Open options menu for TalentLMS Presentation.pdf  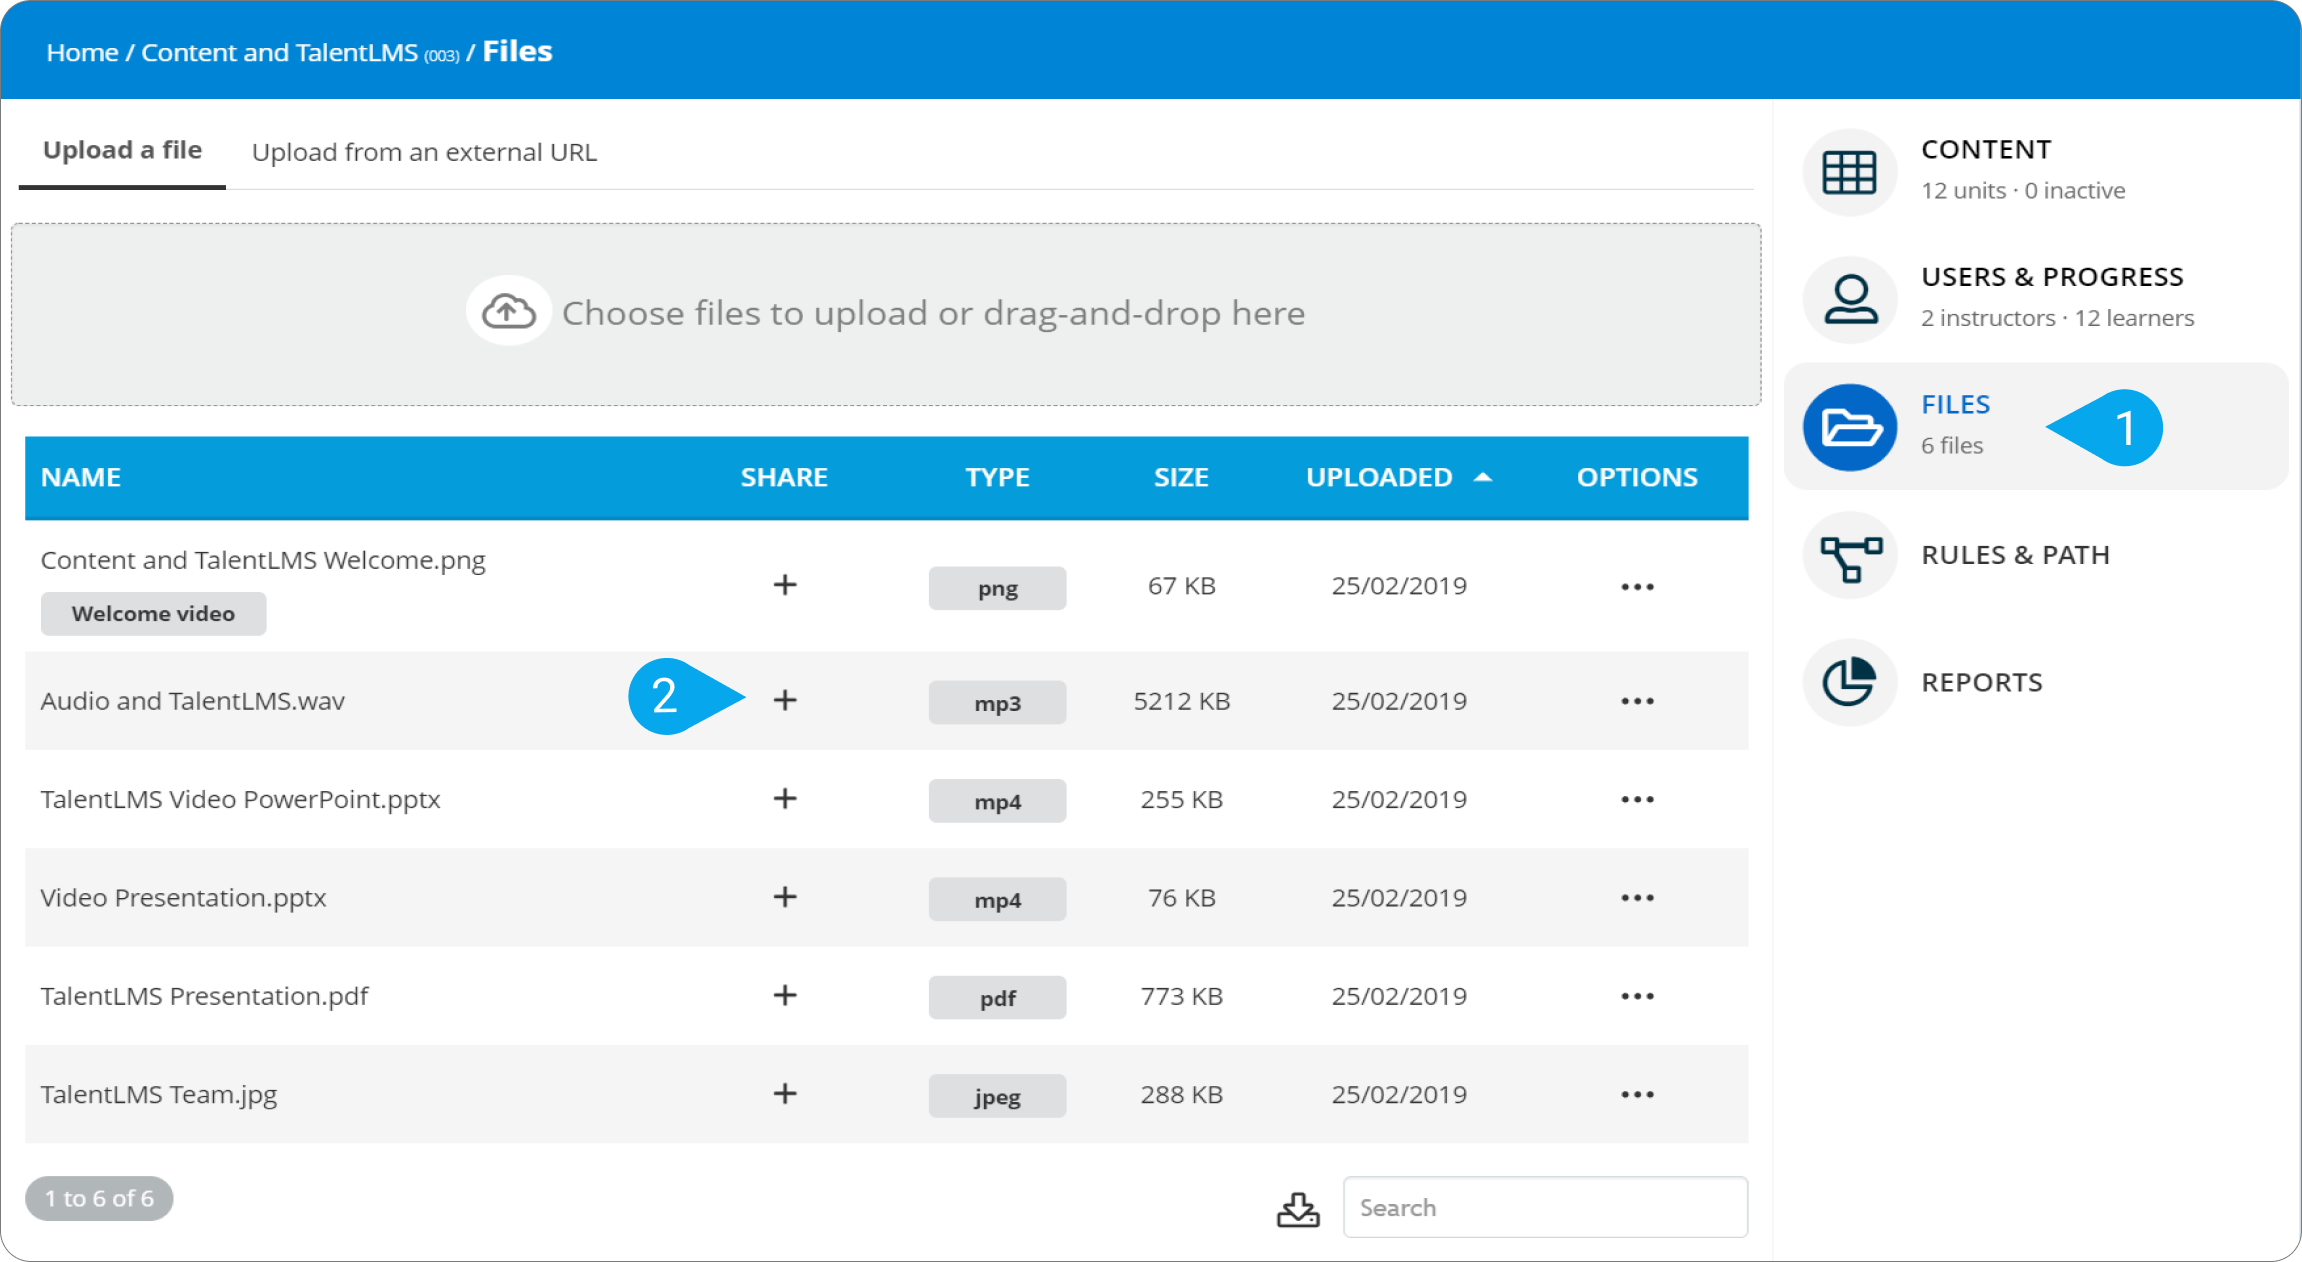click(x=1637, y=997)
